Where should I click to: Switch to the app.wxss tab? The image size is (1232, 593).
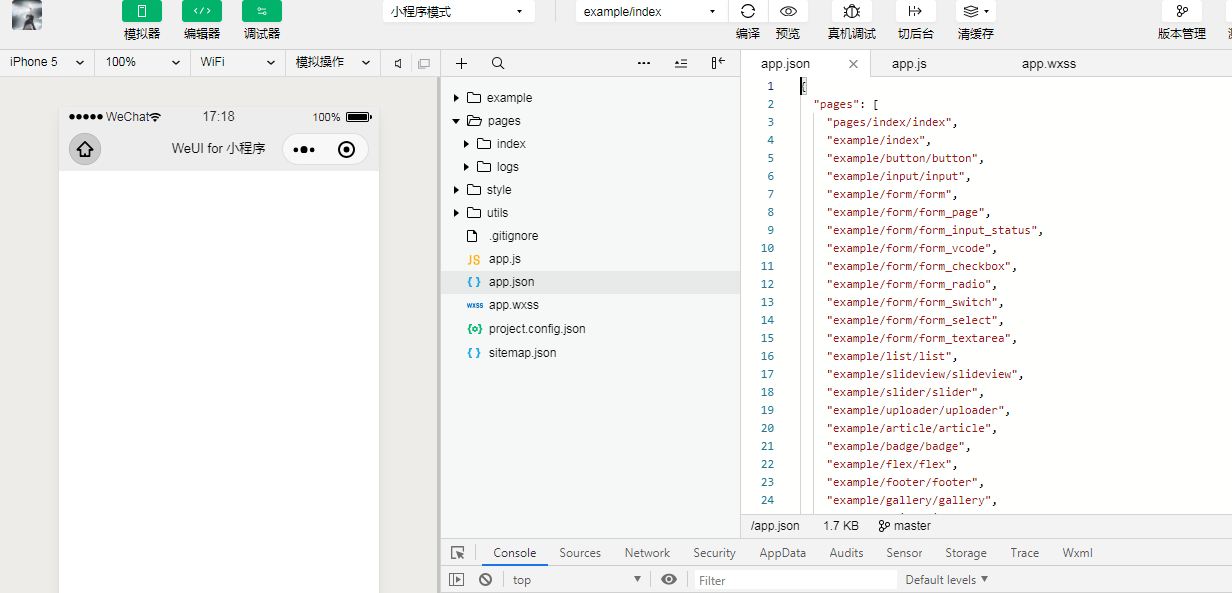coord(1050,63)
